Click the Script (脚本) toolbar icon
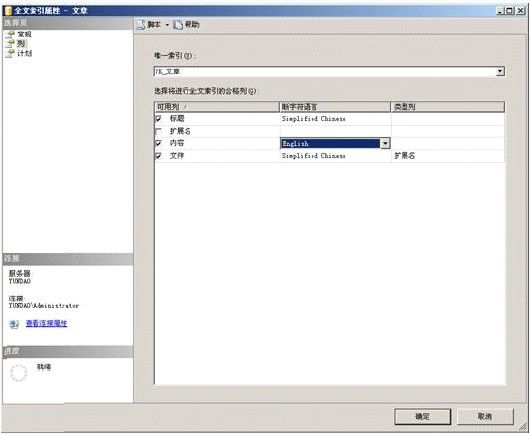Viewport: 530px width, 434px height. (141, 25)
